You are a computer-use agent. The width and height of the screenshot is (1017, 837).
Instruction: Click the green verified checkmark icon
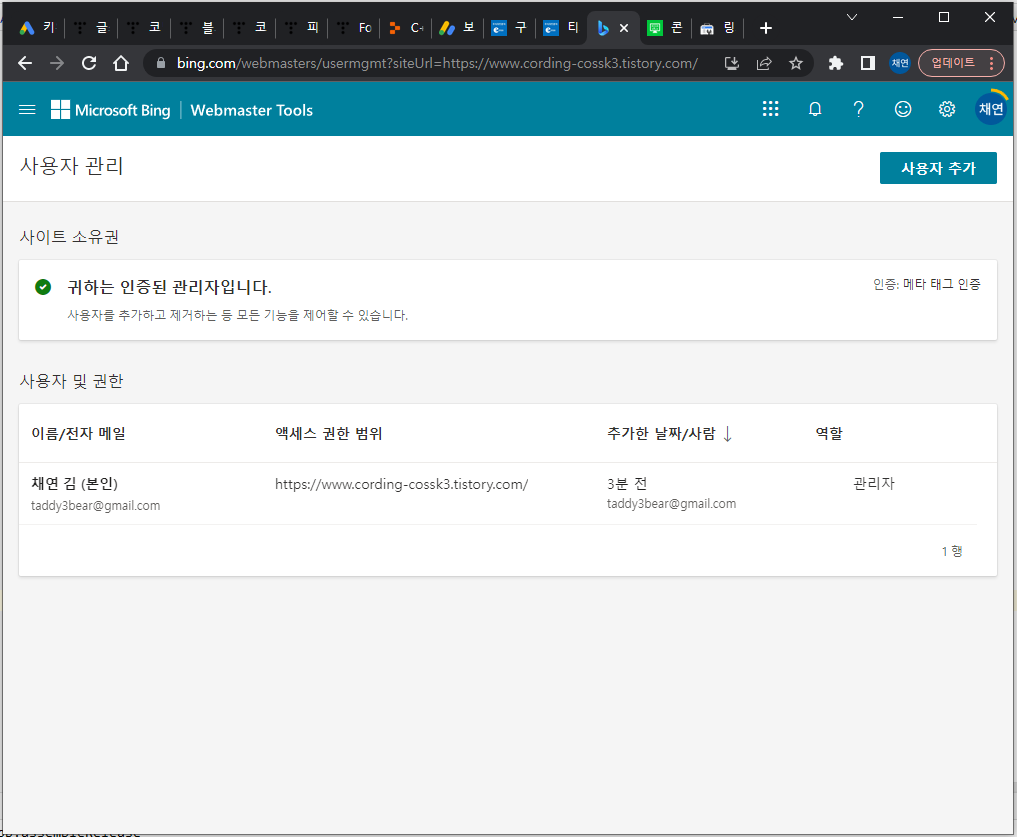pos(43,287)
